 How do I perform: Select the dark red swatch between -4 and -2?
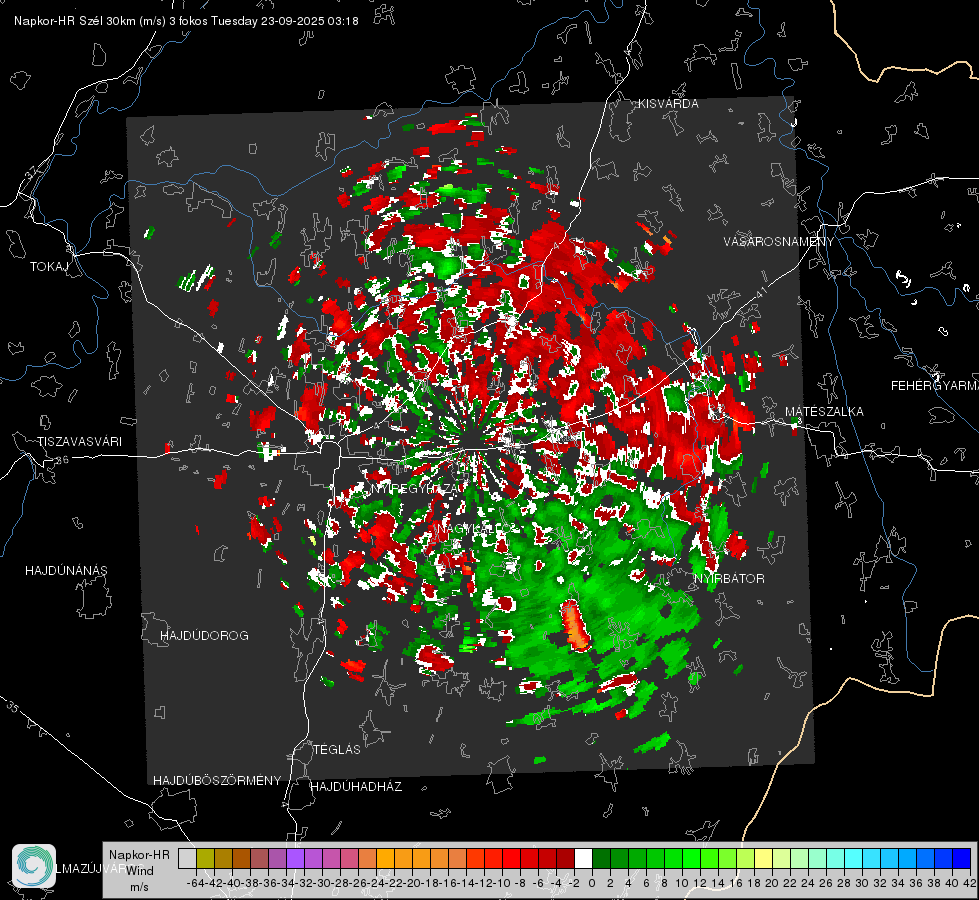click(x=566, y=858)
